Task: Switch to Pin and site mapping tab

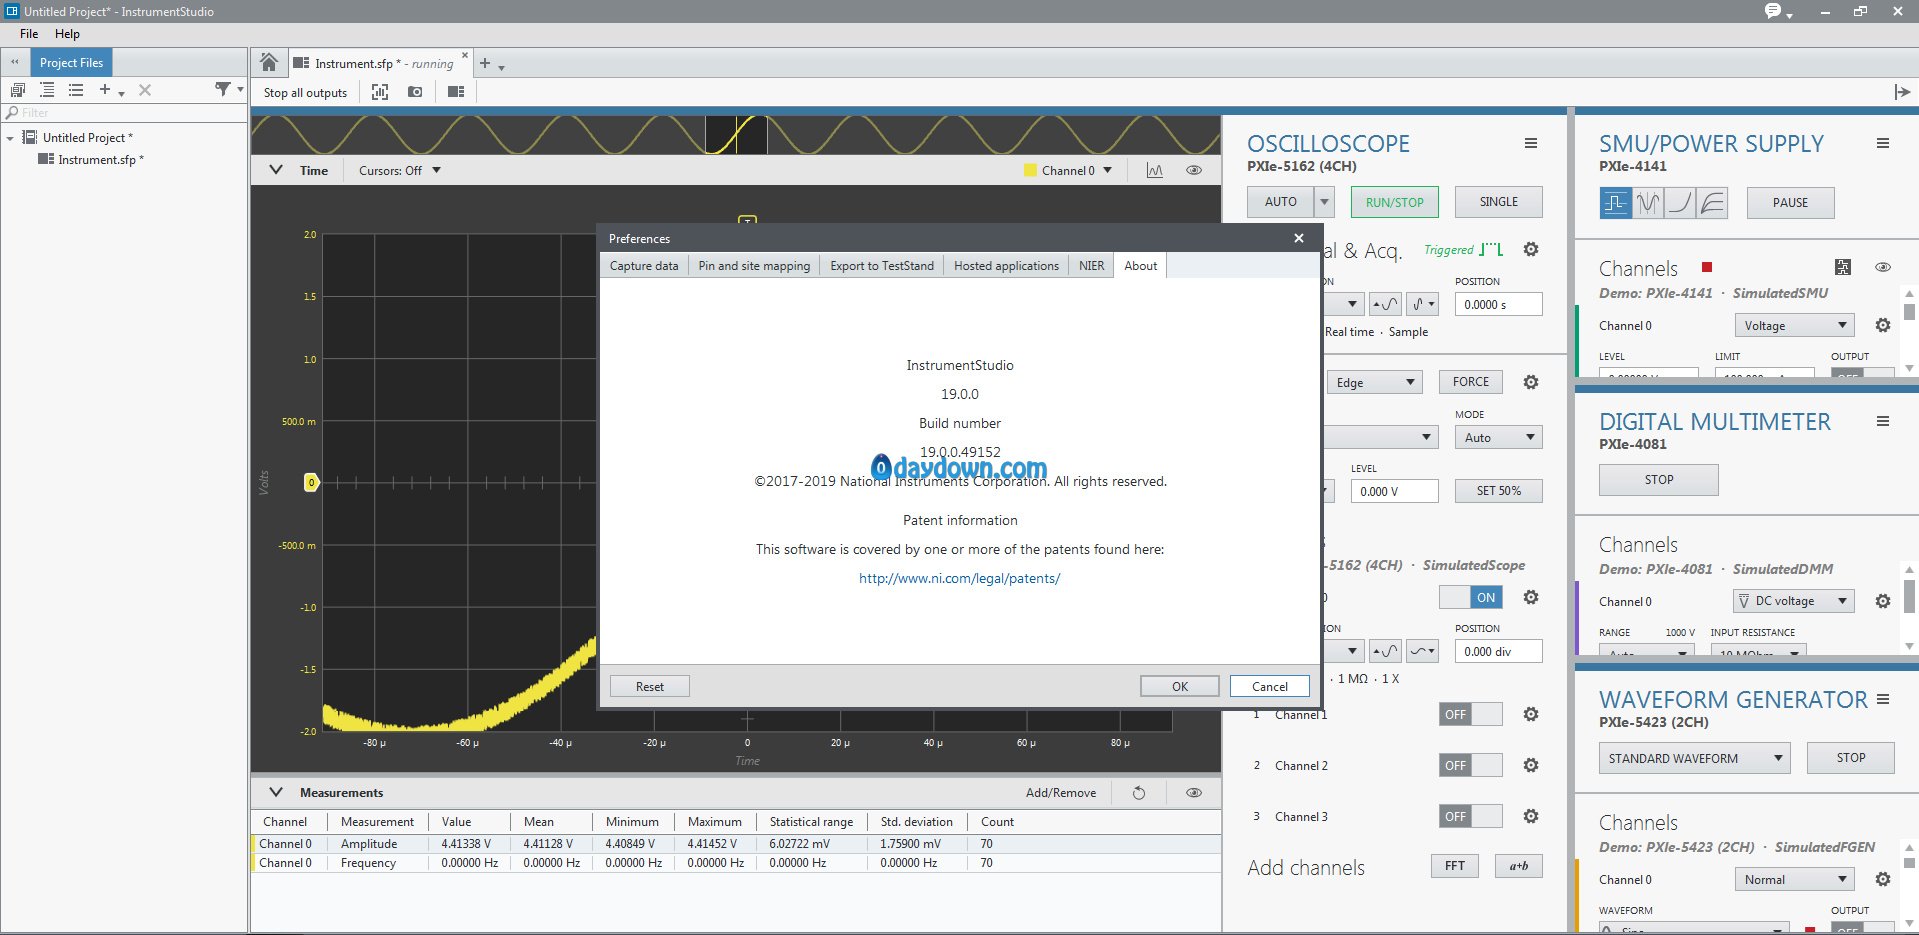Action: click(754, 266)
